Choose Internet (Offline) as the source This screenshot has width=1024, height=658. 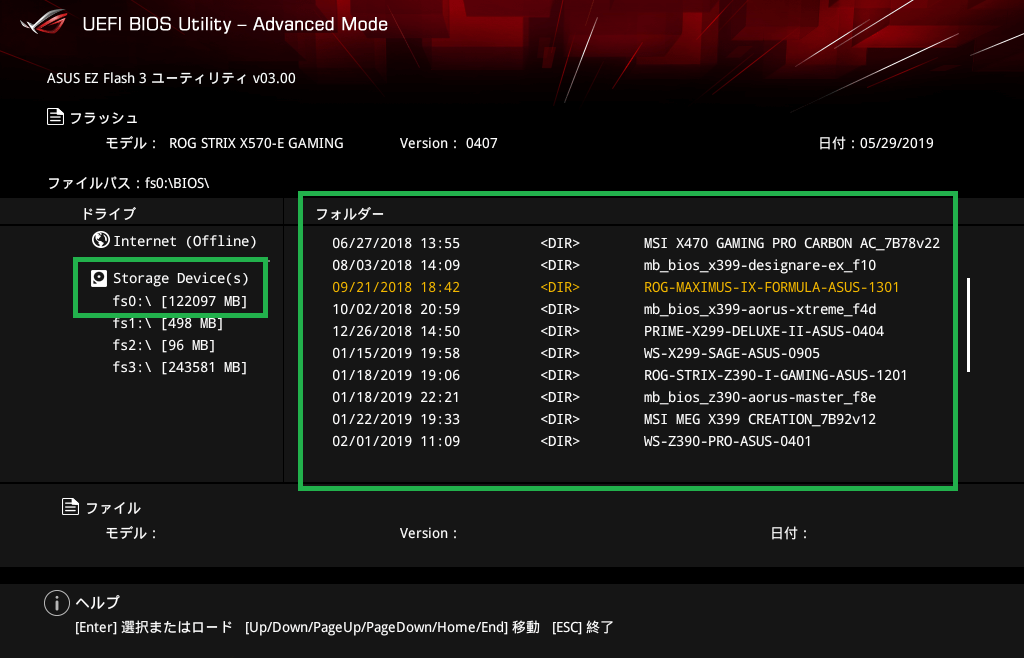pyautogui.click(x=185, y=241)
